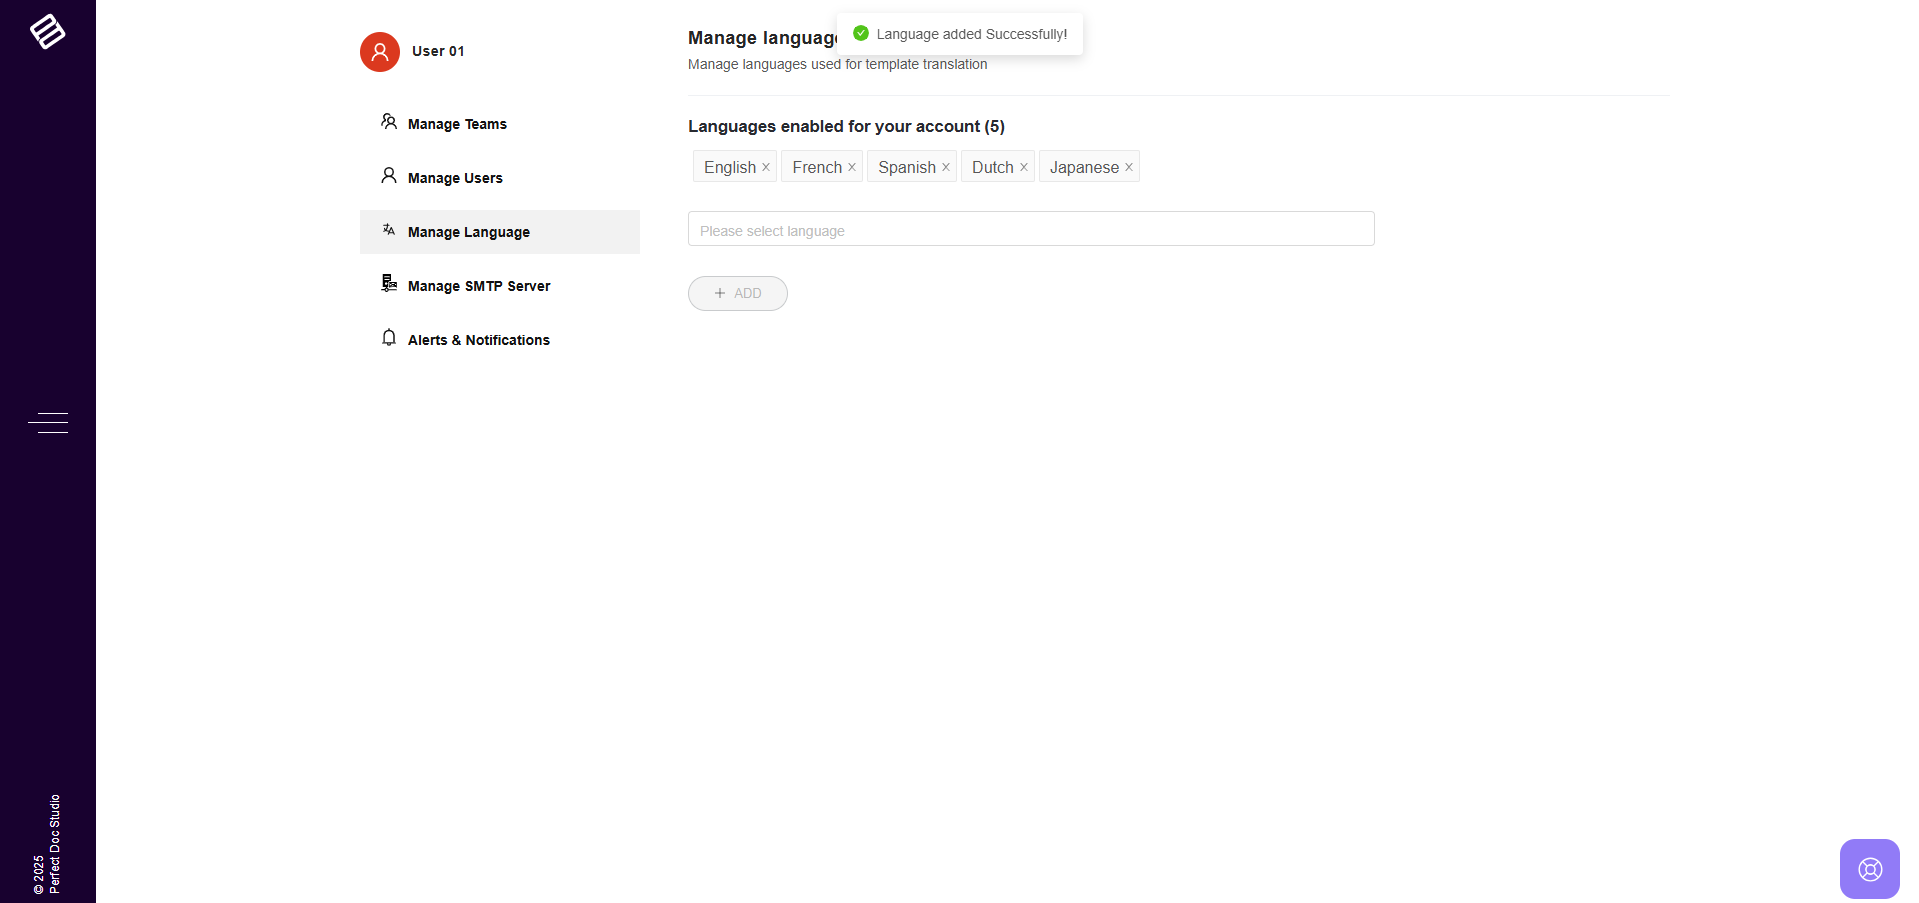Click the Alerts bell icon

tap(389, 338)
